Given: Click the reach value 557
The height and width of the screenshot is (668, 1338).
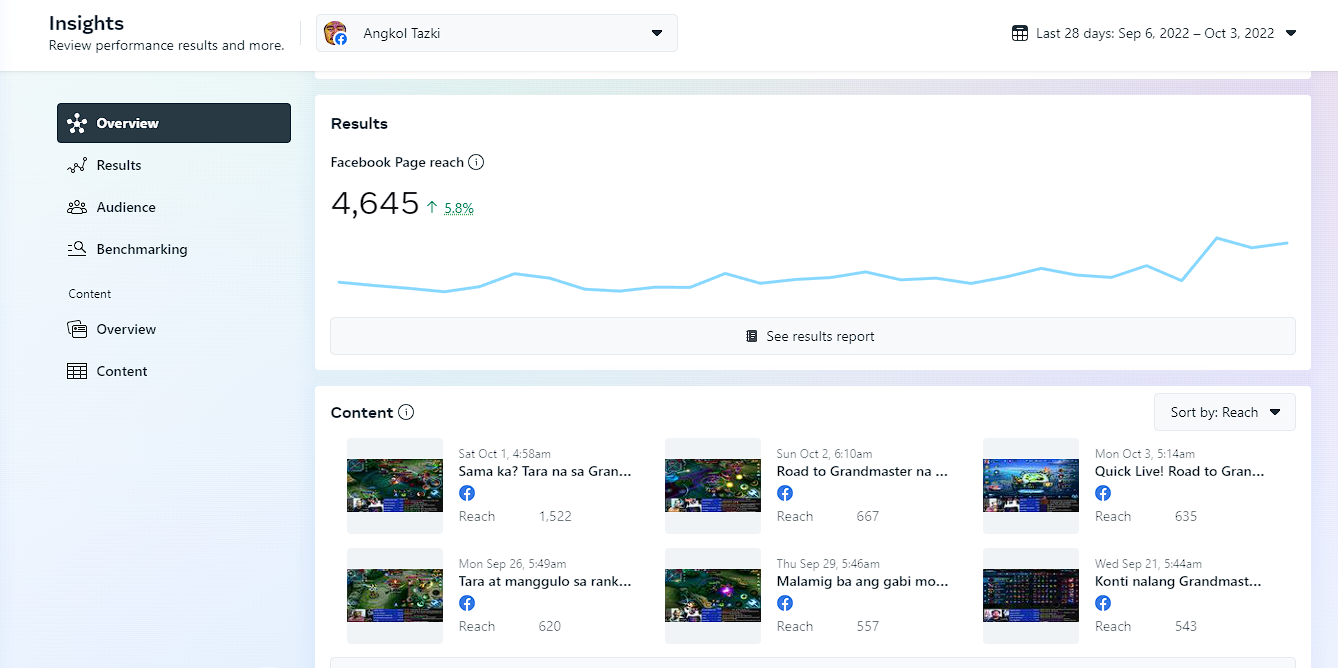Looking at the screenshot, I should [x=868, y=627].
